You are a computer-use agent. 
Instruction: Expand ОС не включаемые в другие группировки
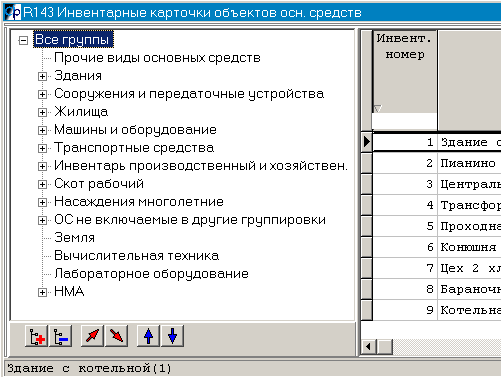(x=42, y=220)
